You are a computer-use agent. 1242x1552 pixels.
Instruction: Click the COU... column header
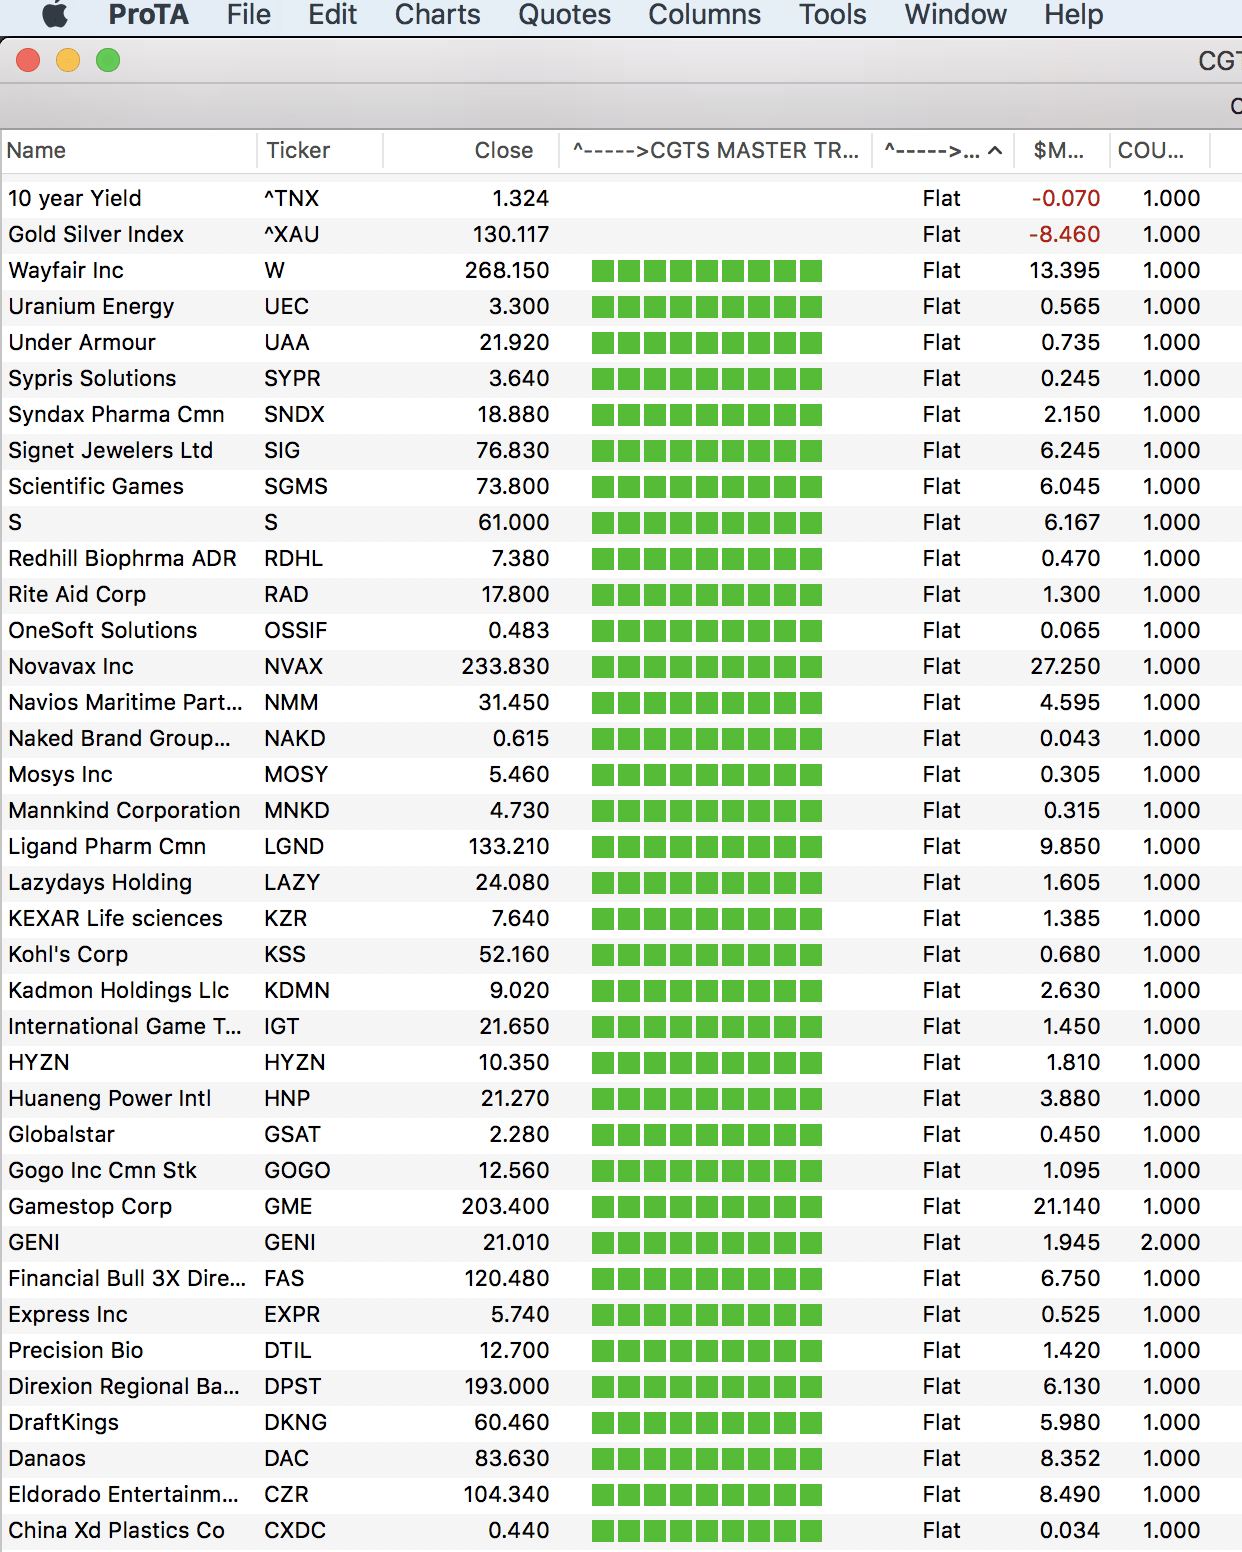pos(1158,151)
